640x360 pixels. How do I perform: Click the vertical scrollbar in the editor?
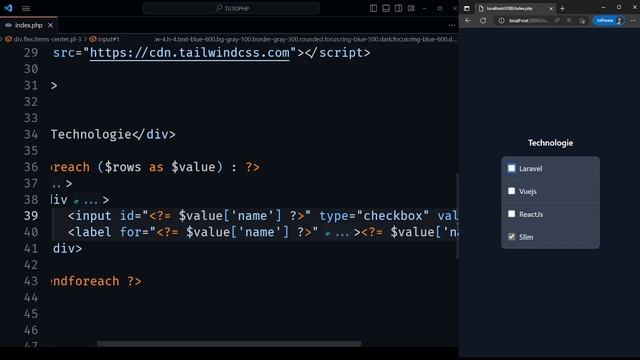[x=457, y=216]
